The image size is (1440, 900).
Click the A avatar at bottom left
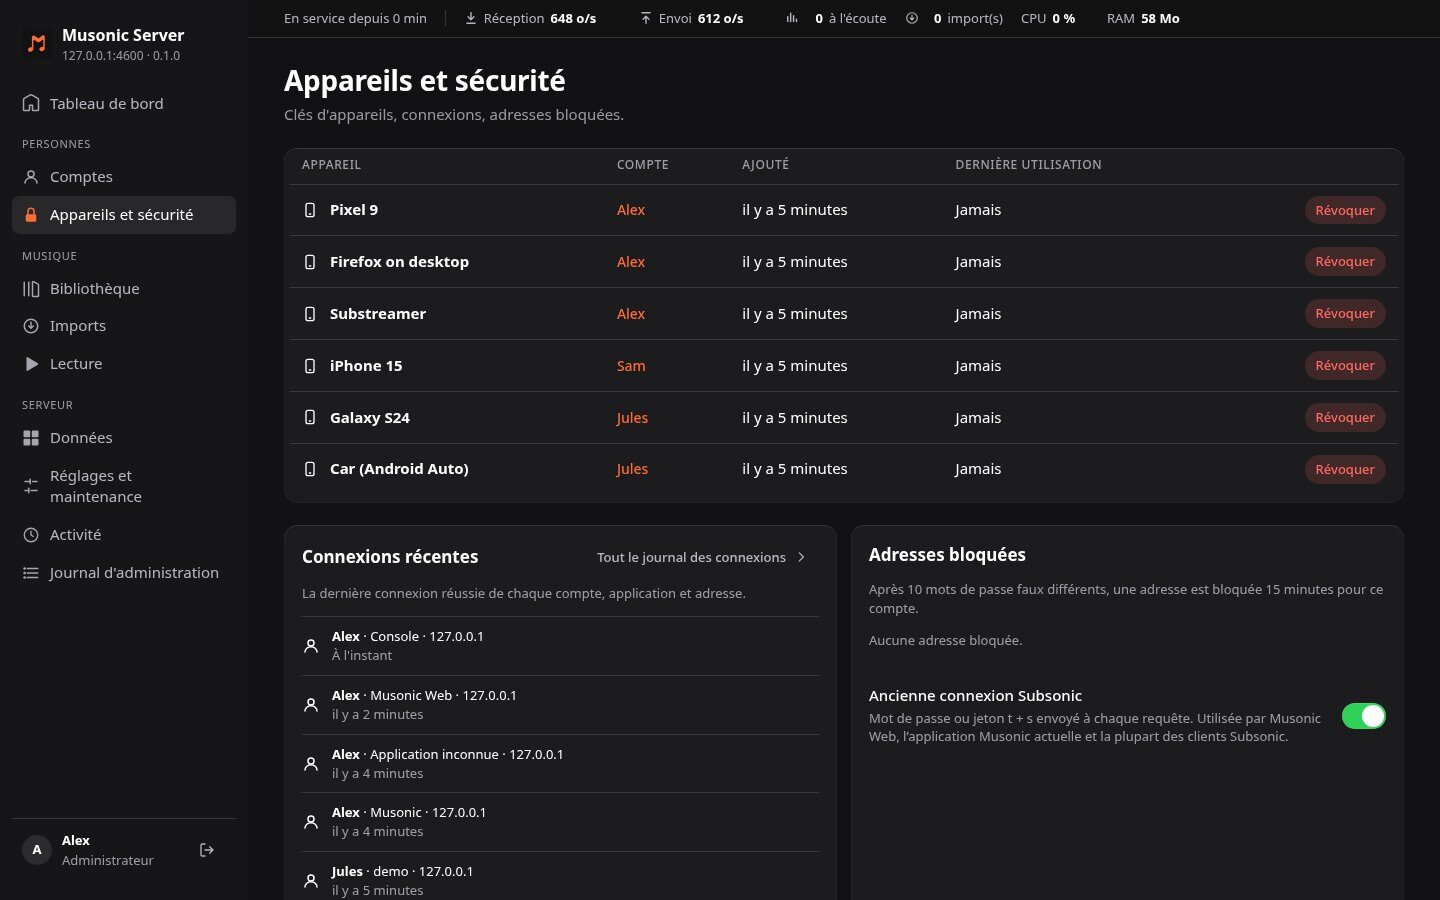(37, 850)
